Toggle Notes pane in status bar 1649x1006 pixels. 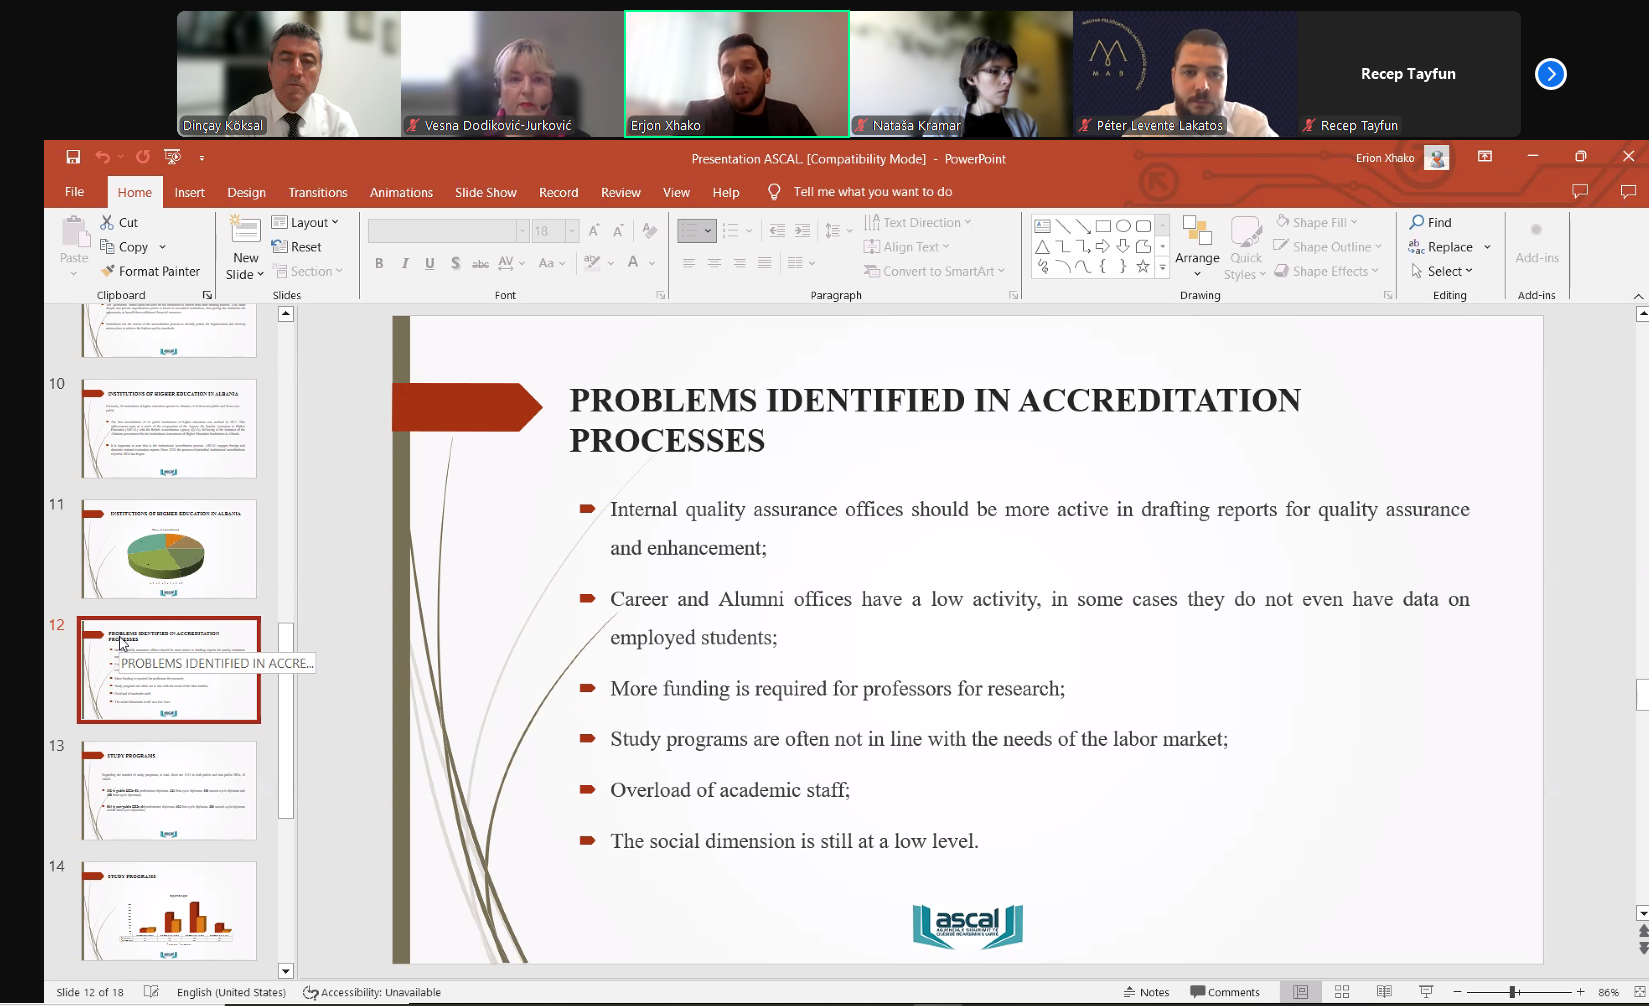click(x=1146, y=992)
